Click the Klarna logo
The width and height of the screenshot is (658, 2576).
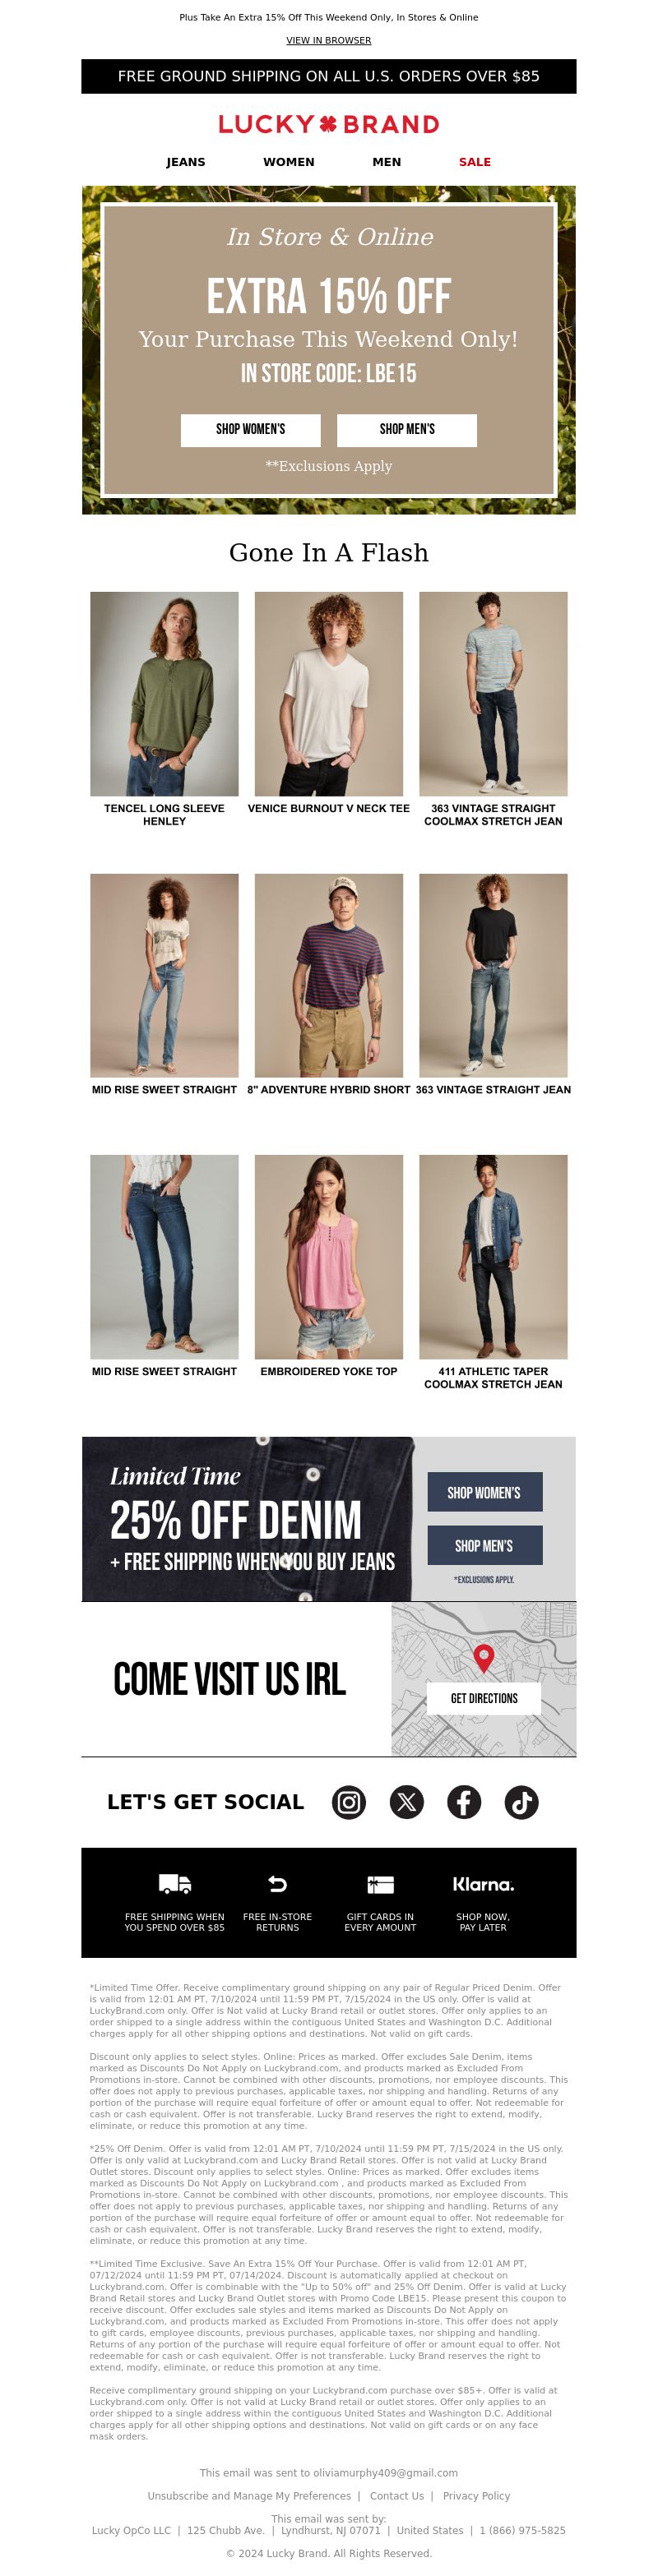pyautogui.click(x=483, y=1884)
